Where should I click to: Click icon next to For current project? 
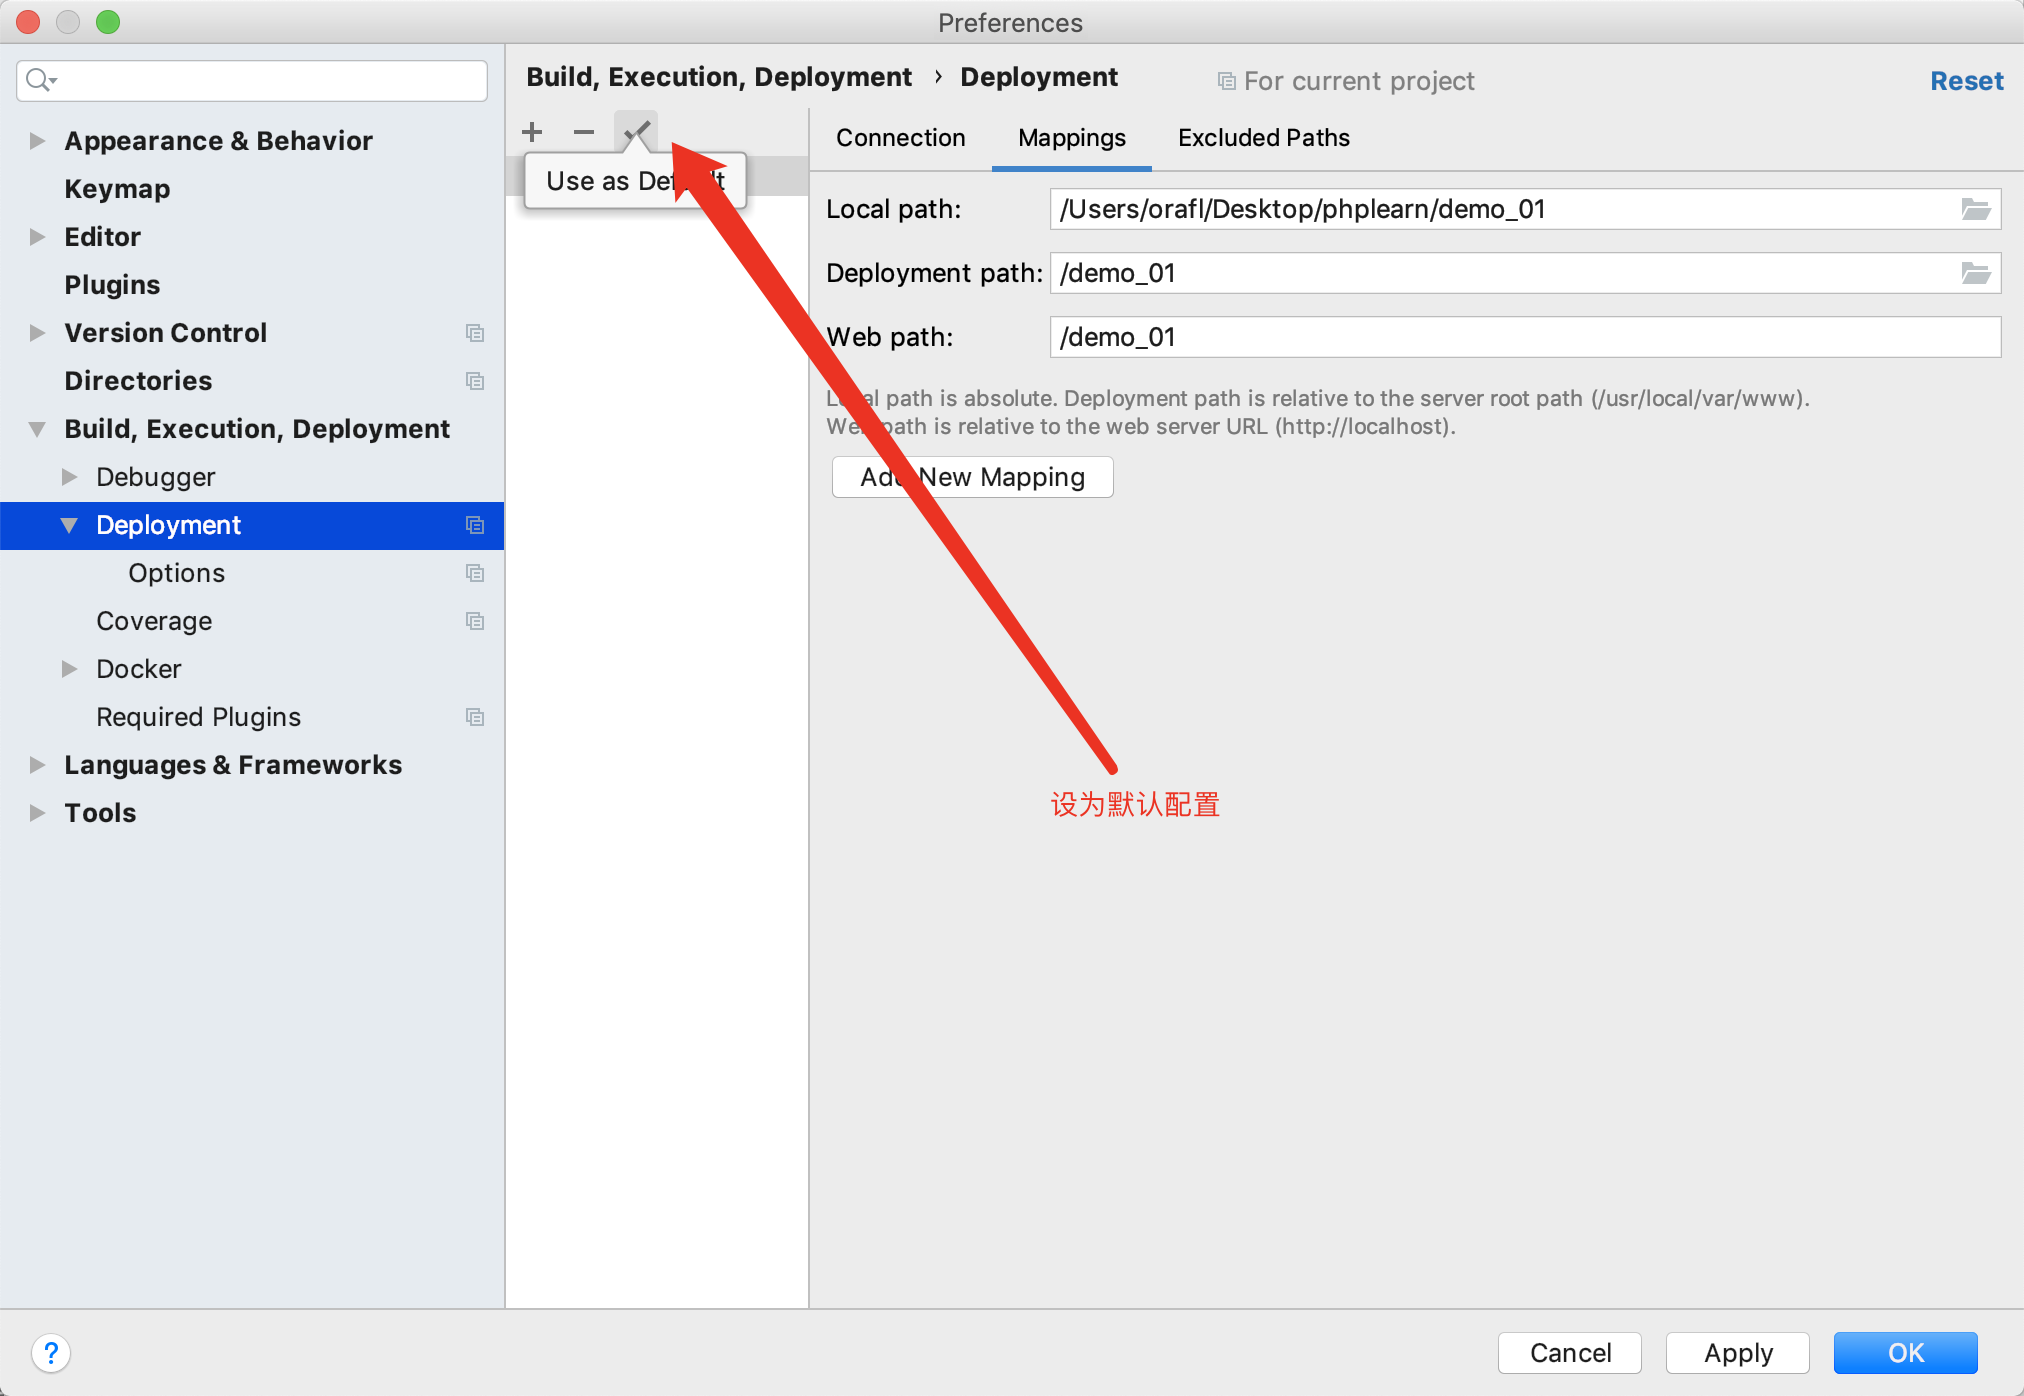point(1226,81)
